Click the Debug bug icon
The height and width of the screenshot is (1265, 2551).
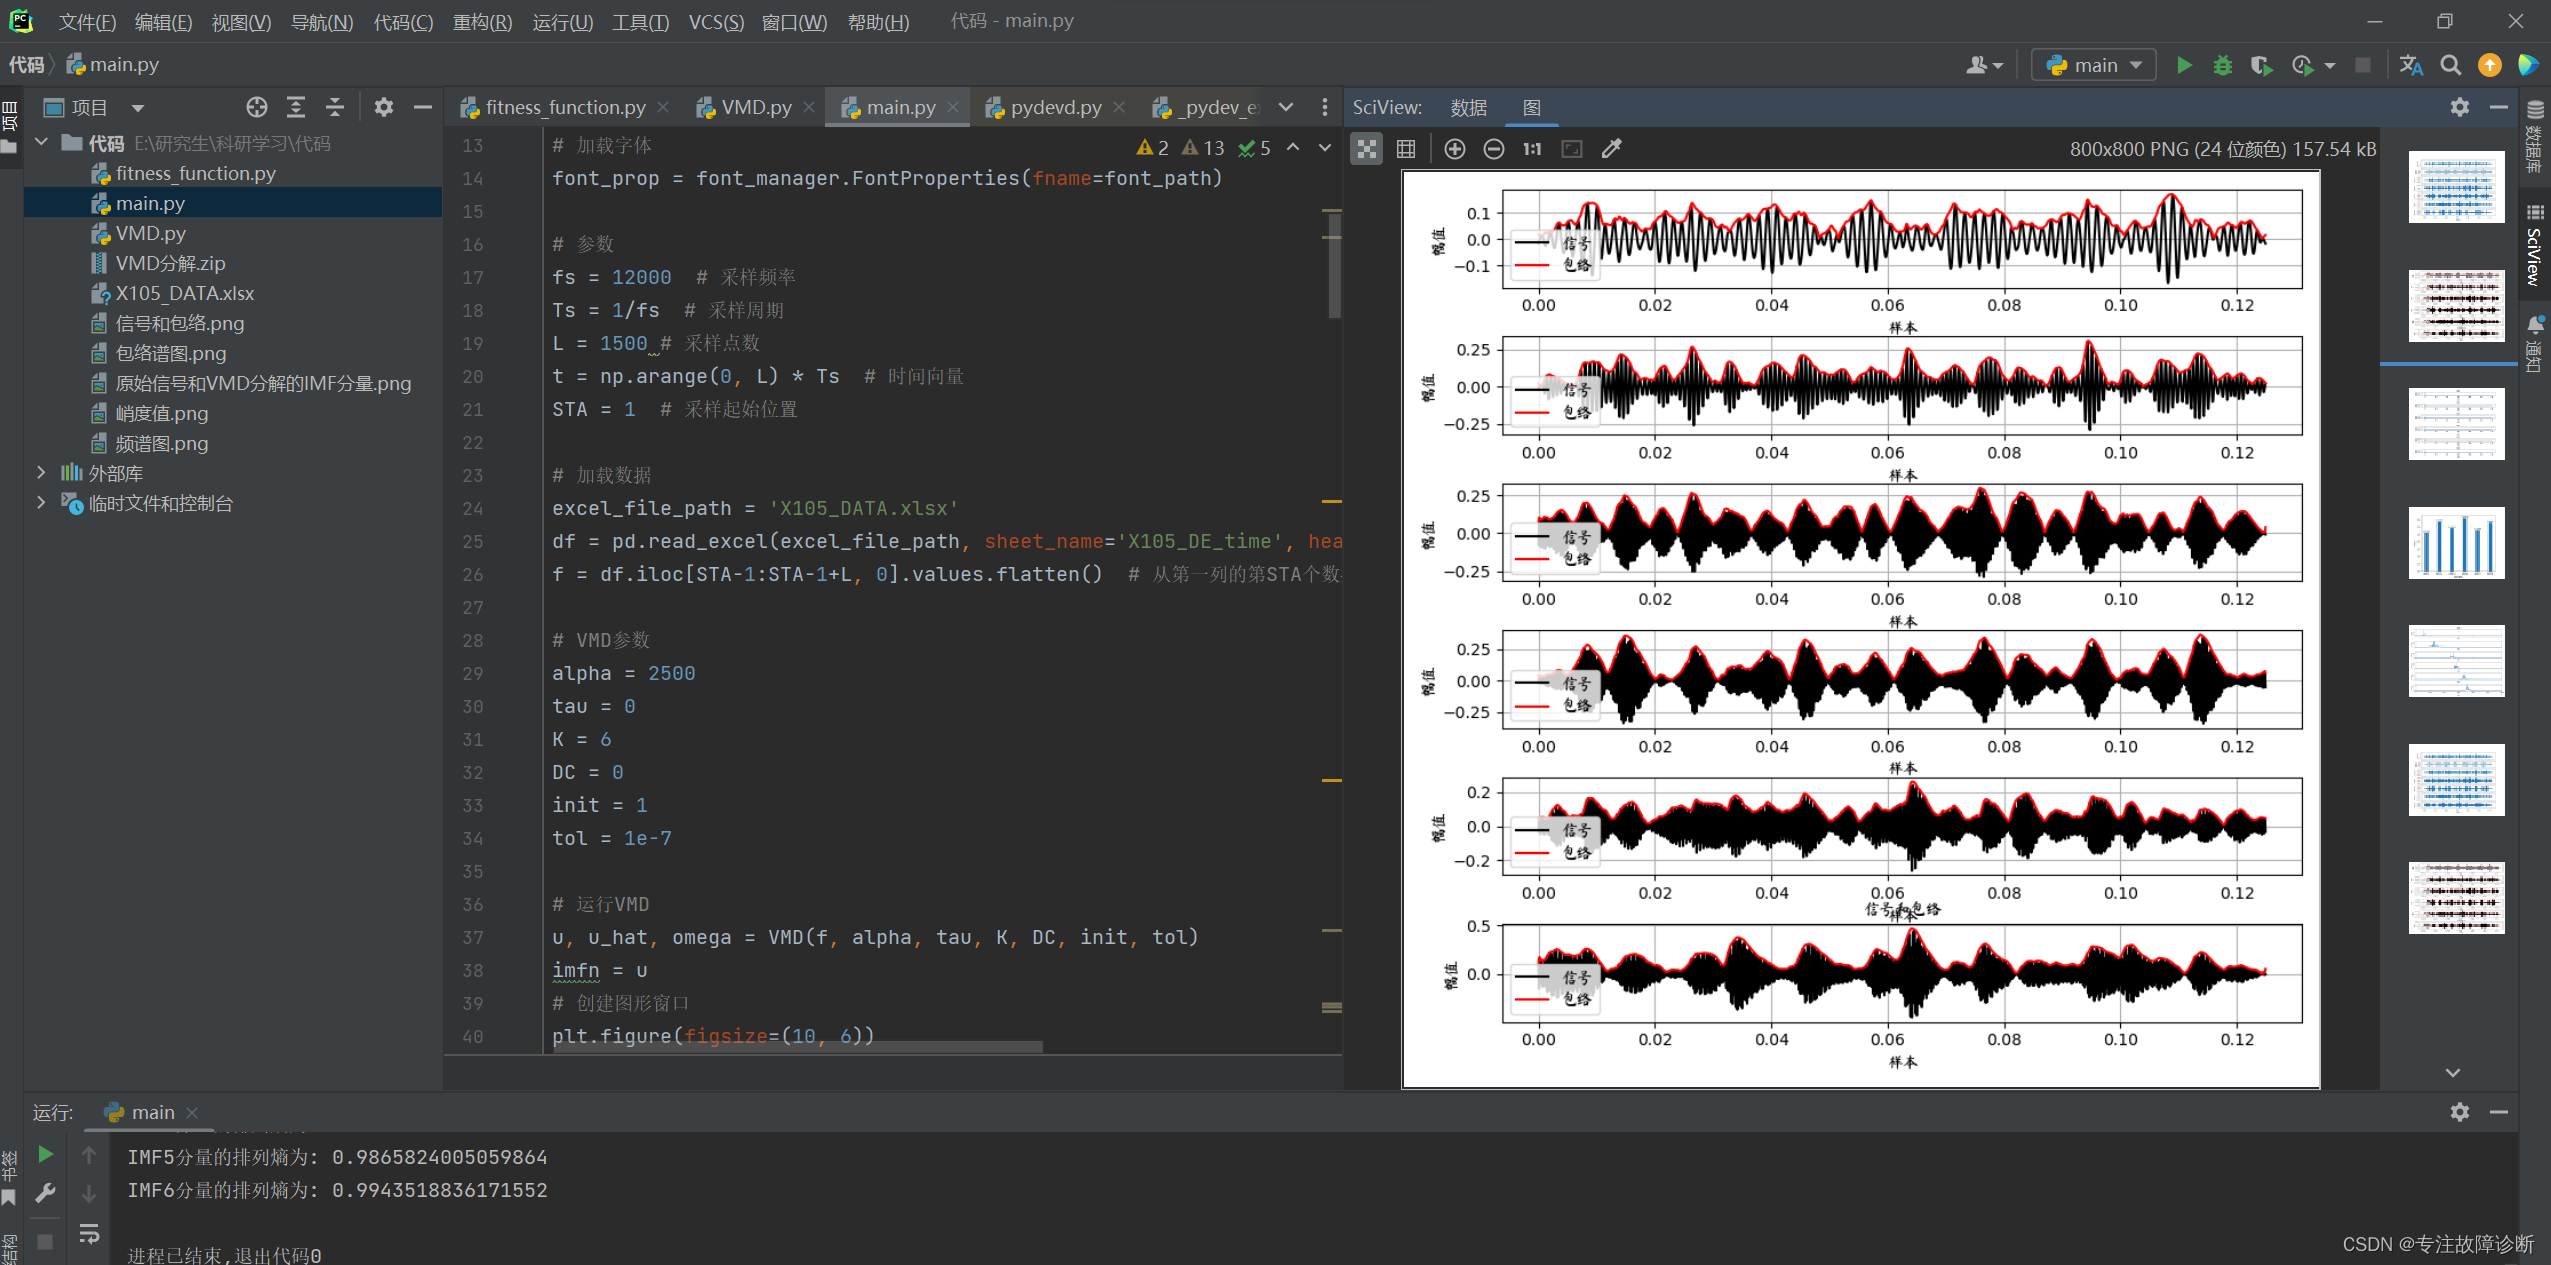point(2222,65)
